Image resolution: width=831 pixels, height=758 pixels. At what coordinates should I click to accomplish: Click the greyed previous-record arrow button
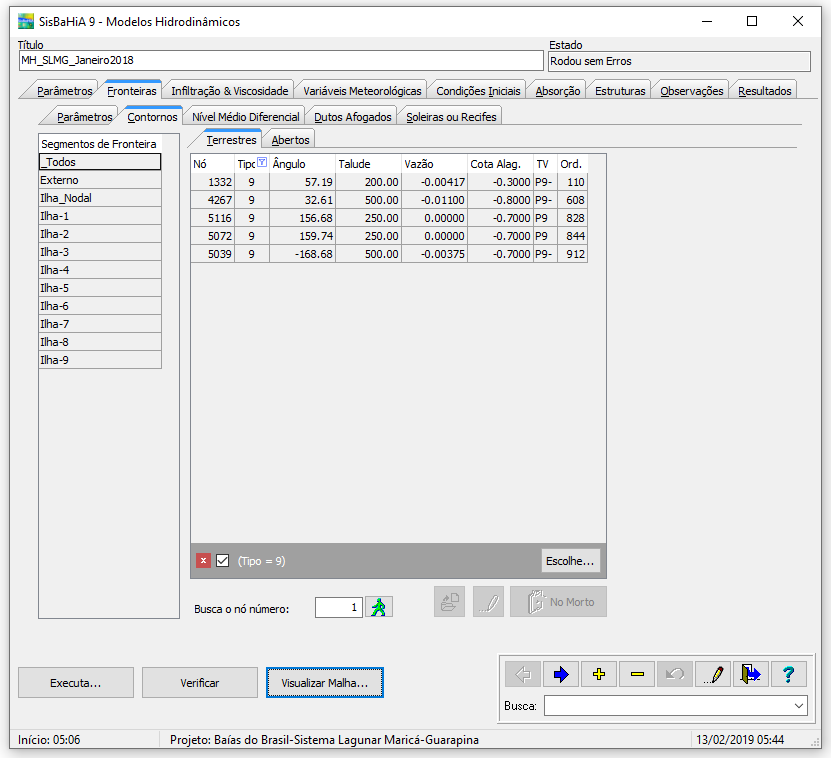[x=523, y=674]
